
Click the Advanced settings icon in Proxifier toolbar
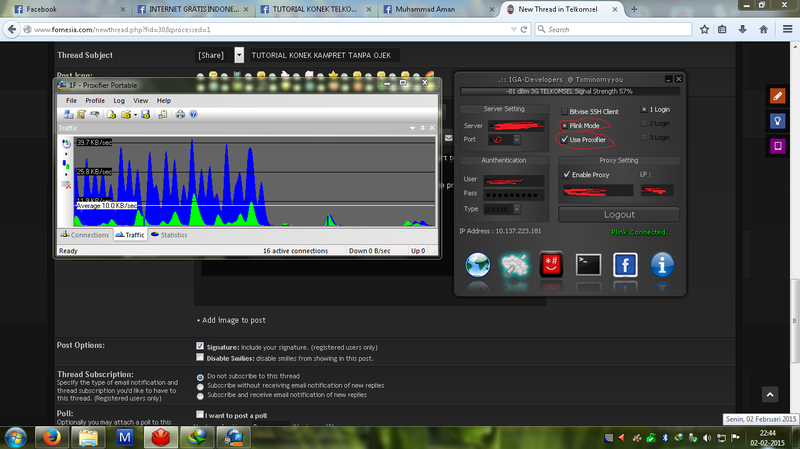click(163, 114)
